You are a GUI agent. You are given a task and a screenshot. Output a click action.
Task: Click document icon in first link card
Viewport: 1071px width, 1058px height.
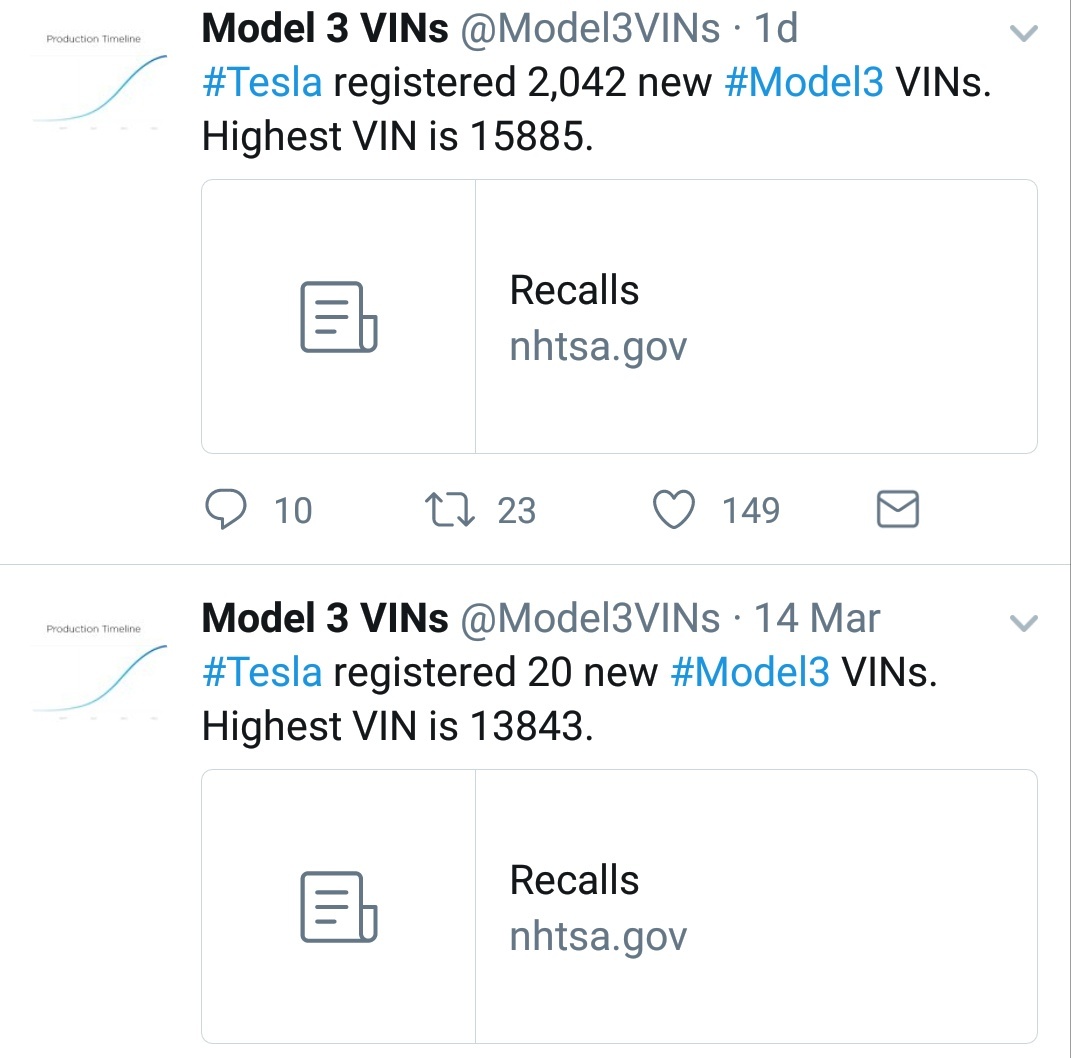tap(339, 317)
